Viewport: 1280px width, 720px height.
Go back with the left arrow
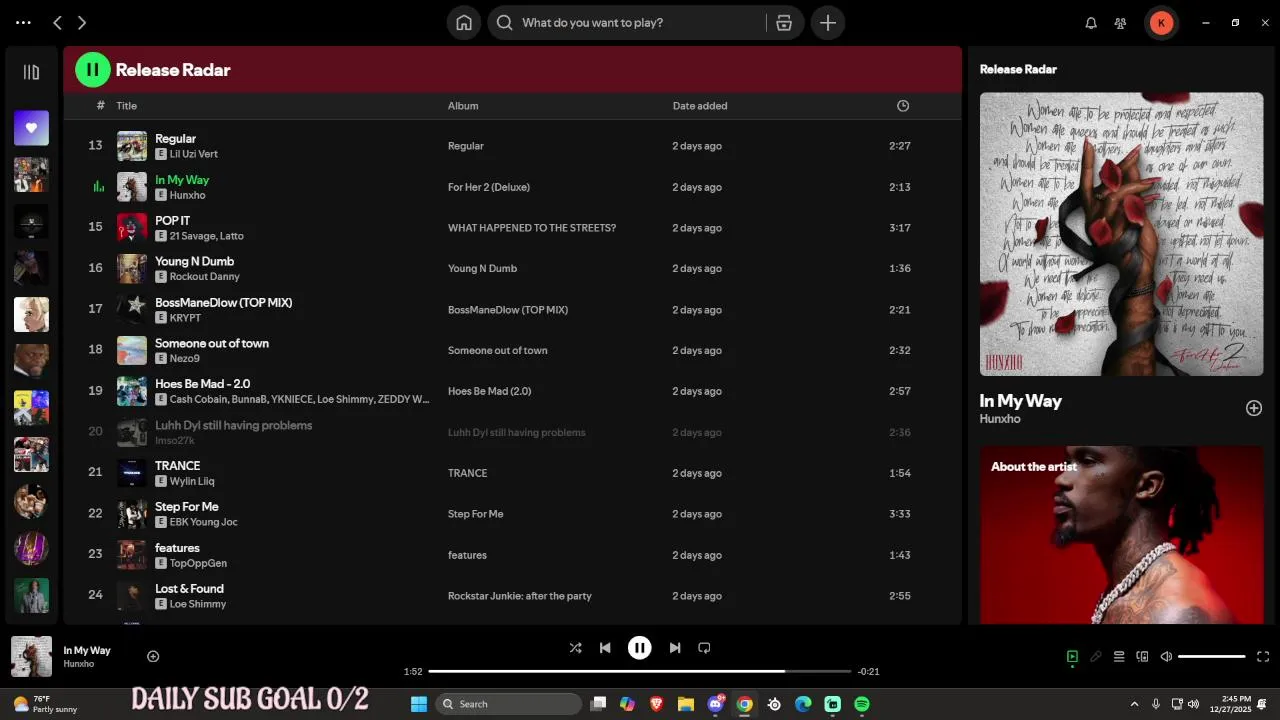(57, 23)
